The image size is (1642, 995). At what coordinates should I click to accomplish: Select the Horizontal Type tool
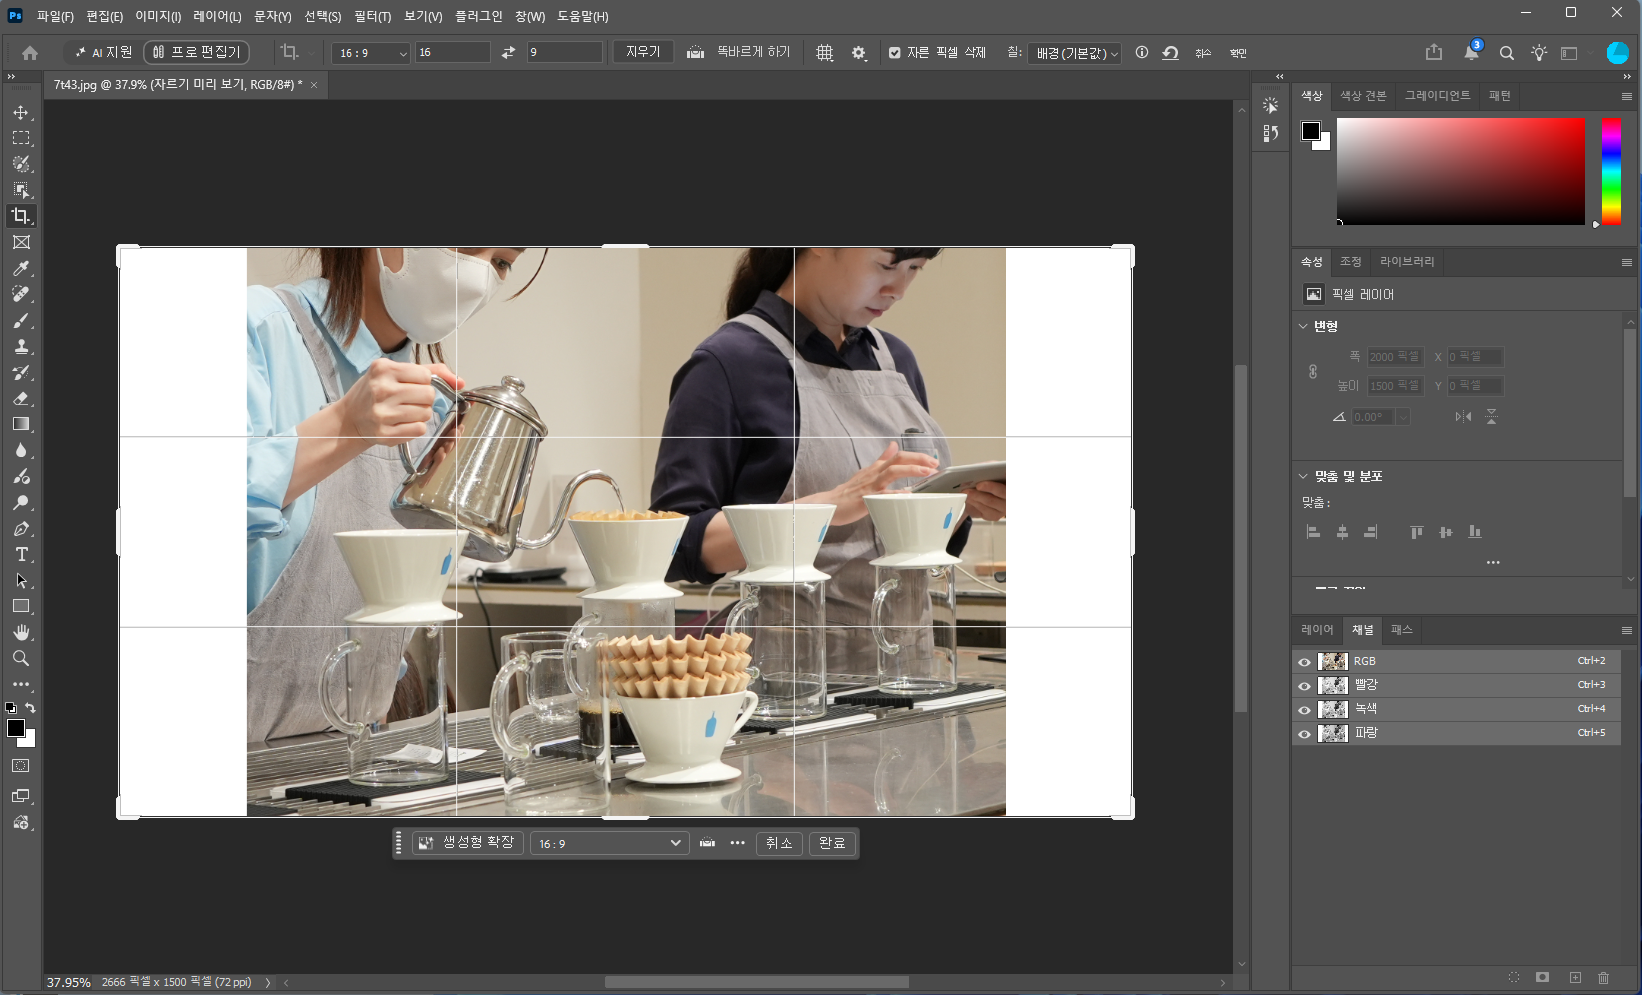pos(21,554)
